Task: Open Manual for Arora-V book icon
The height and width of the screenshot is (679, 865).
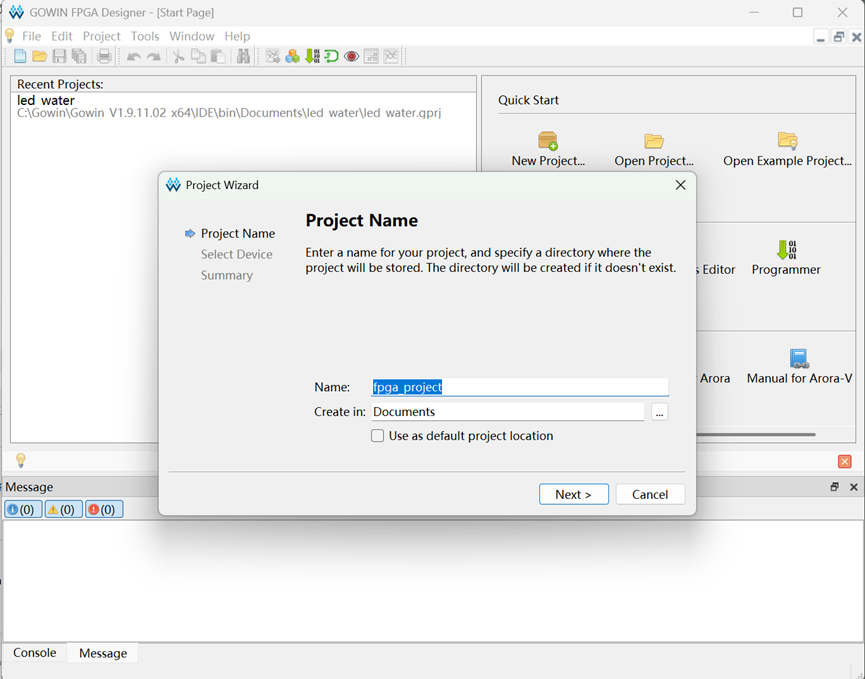Action: 799,359
